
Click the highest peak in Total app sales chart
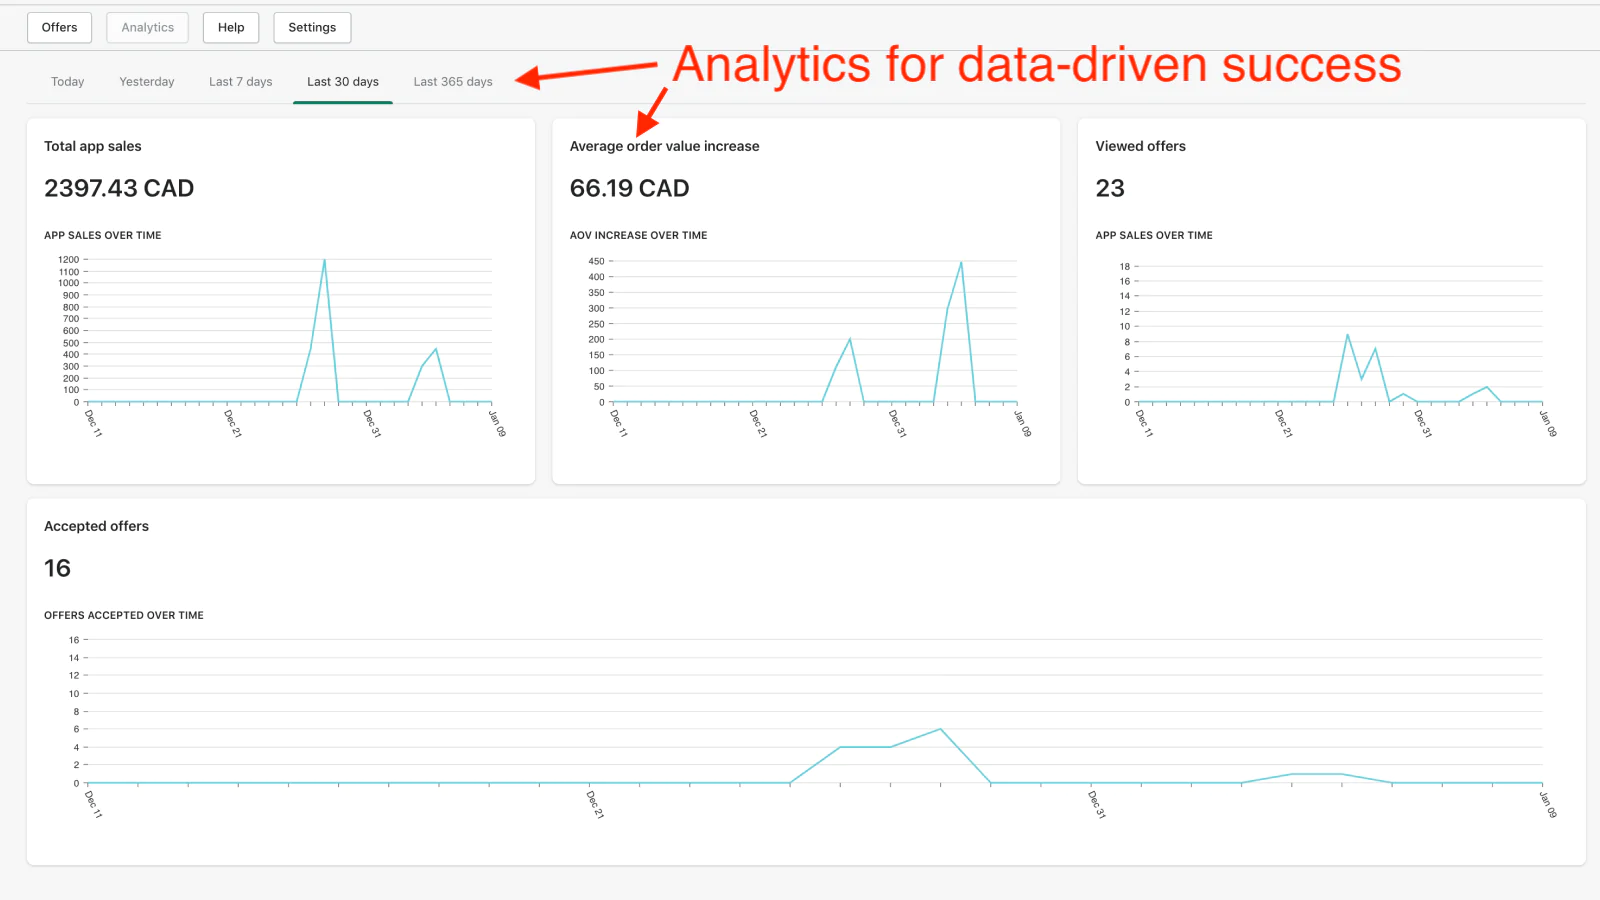(x=324, y=261)
